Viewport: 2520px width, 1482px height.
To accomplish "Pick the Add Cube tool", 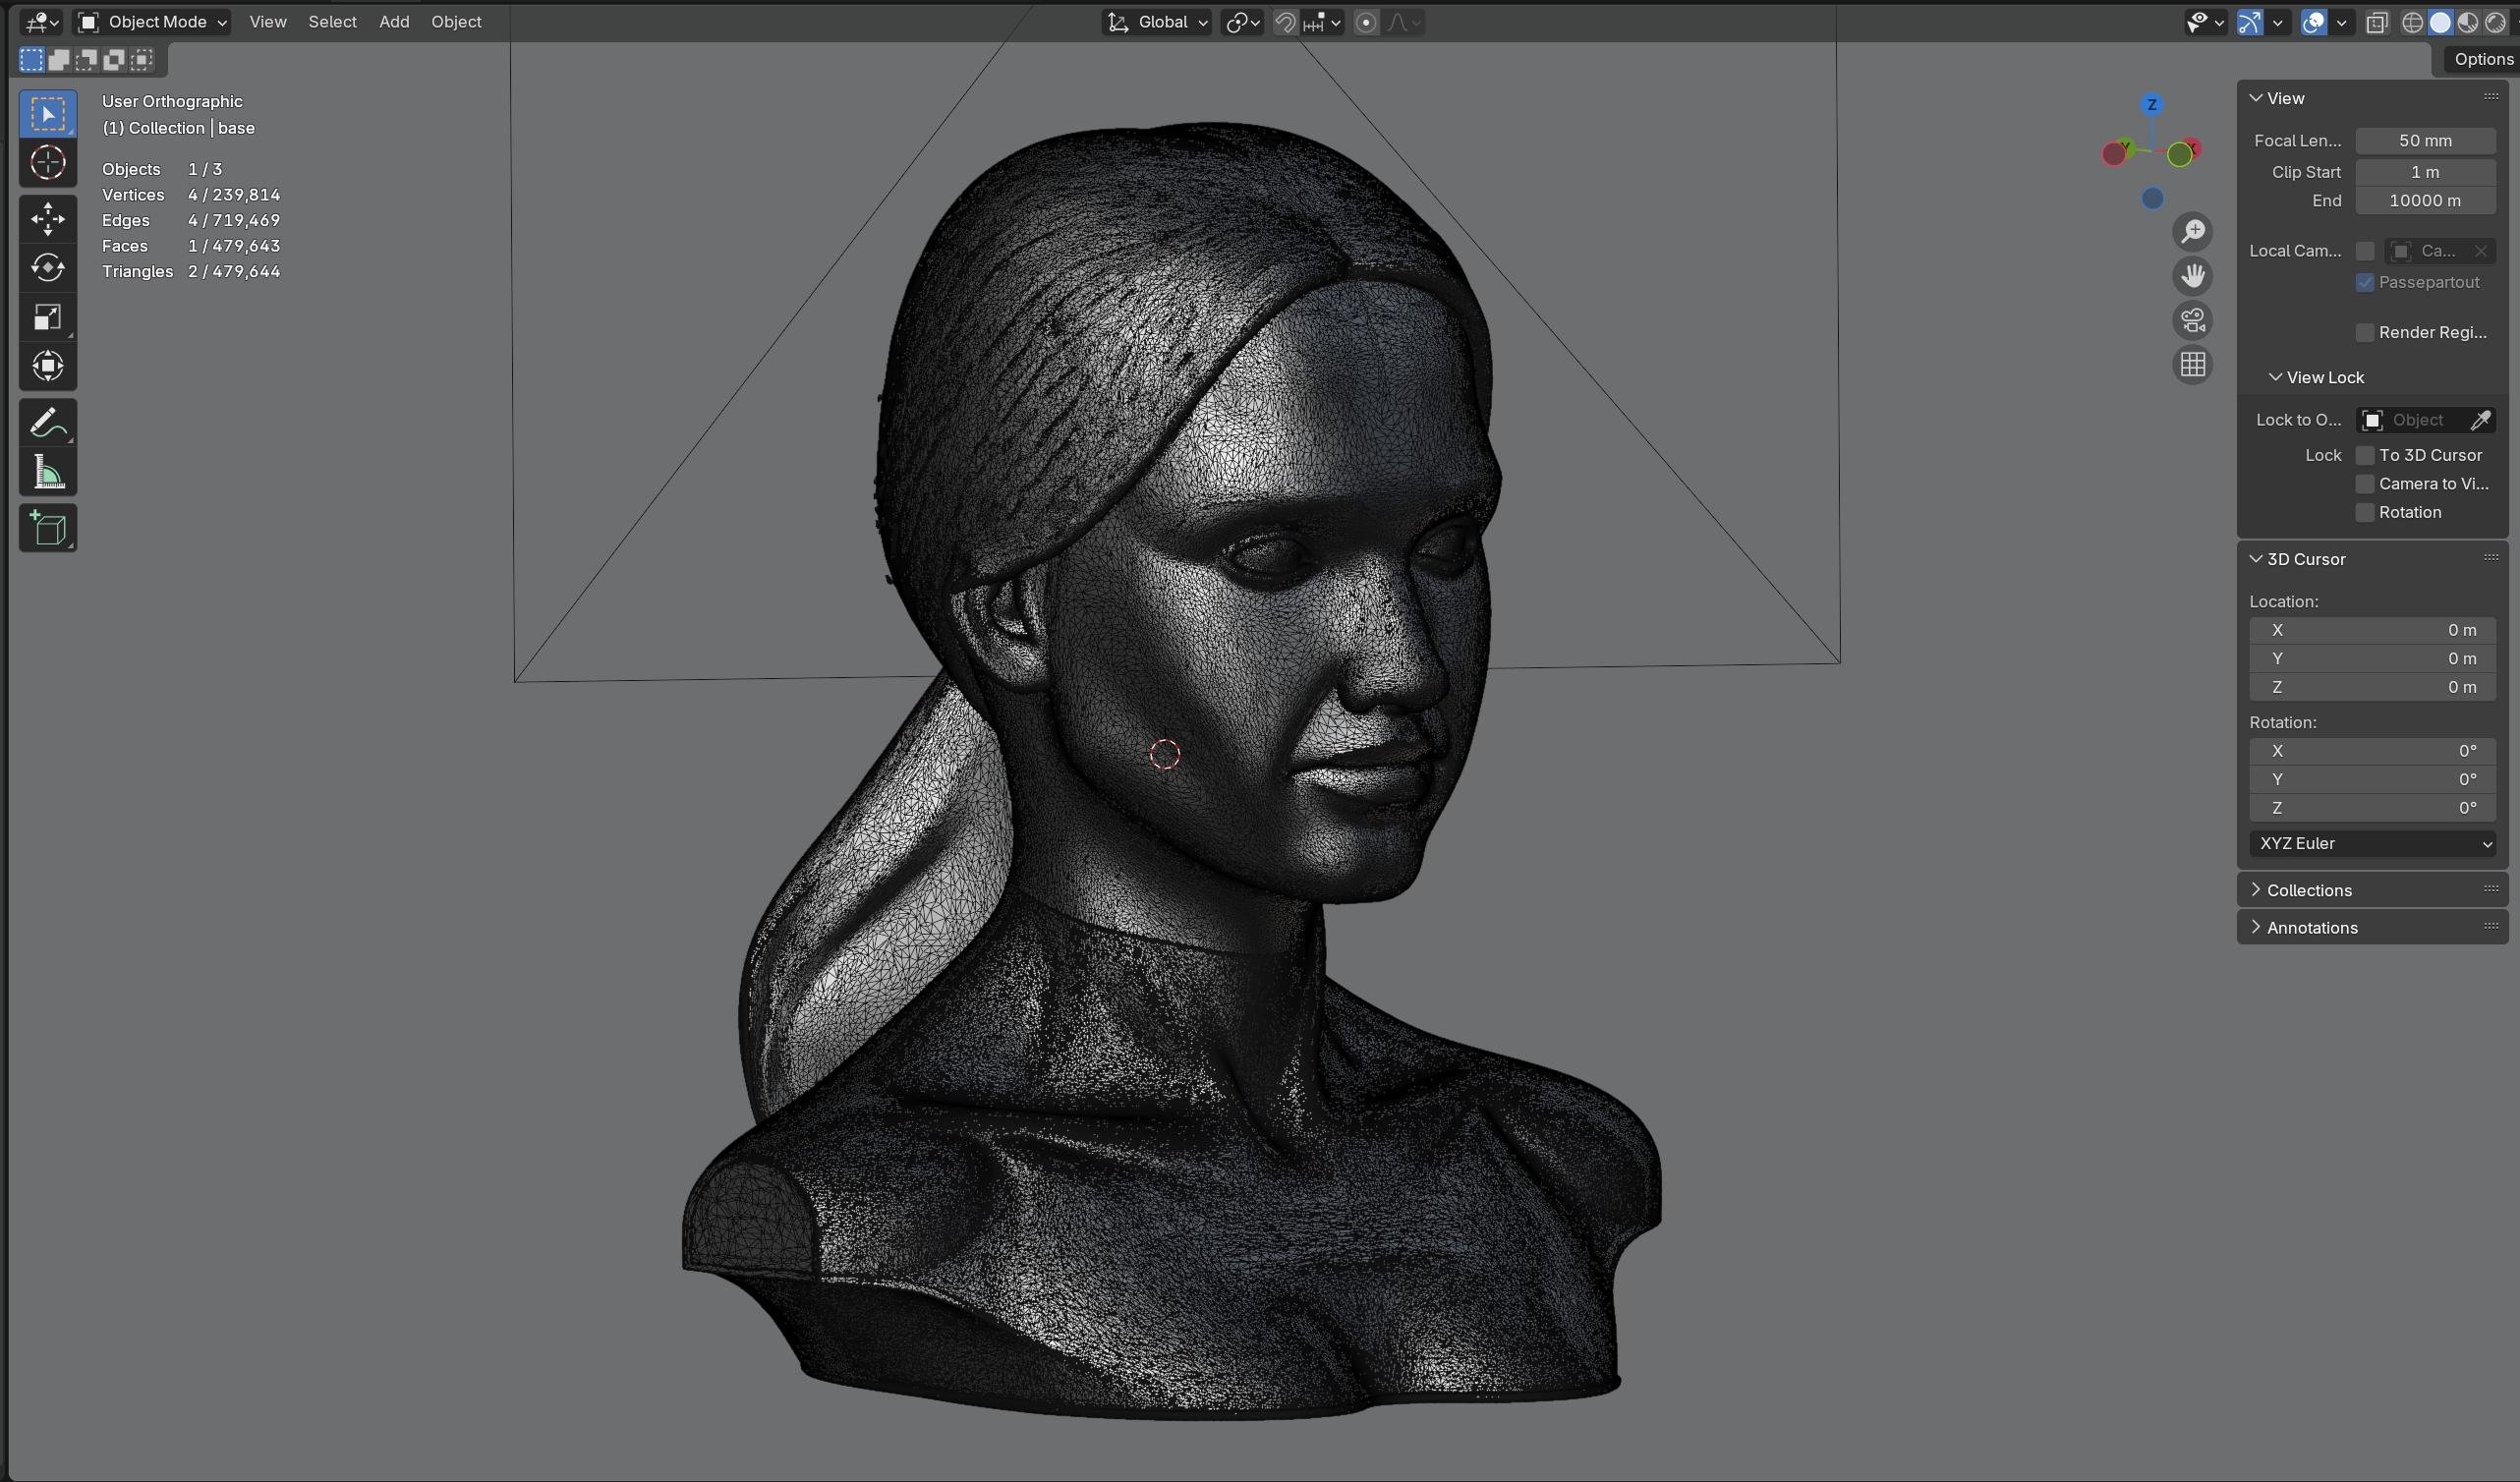I will [47, 528].
